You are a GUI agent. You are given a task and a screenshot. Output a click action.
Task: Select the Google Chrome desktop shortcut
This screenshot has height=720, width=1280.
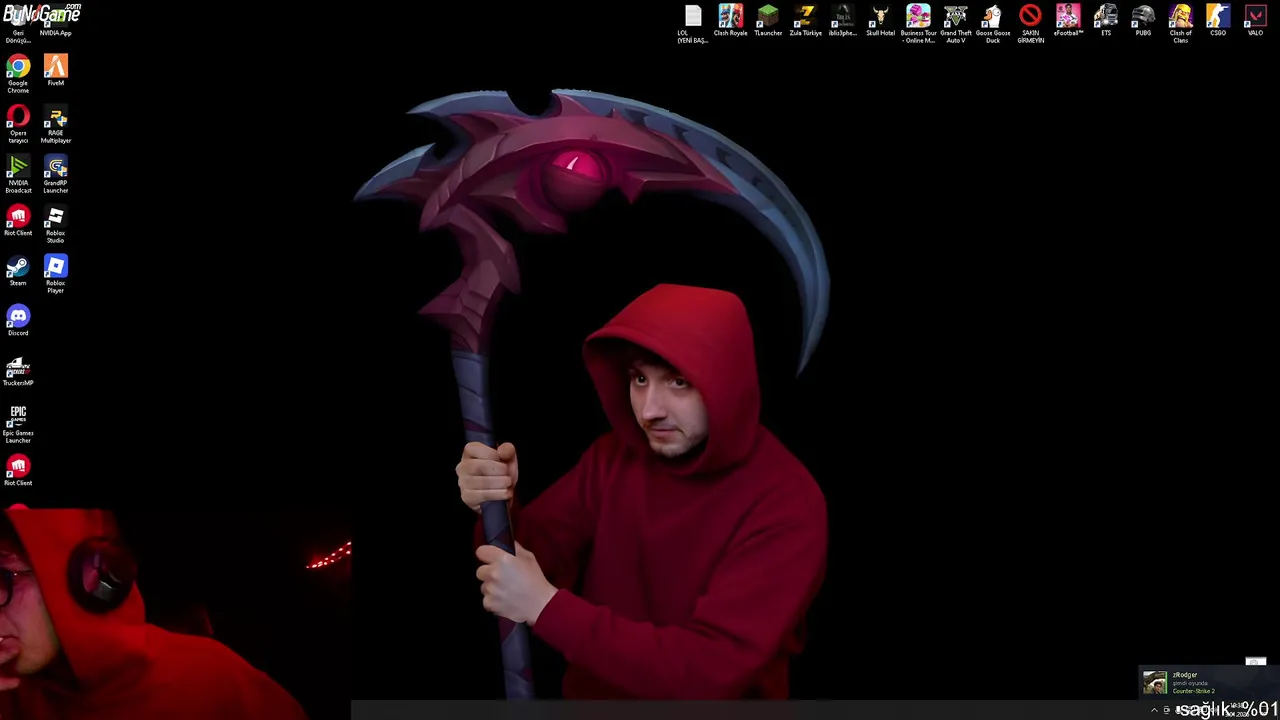click(x=18, y=75)
